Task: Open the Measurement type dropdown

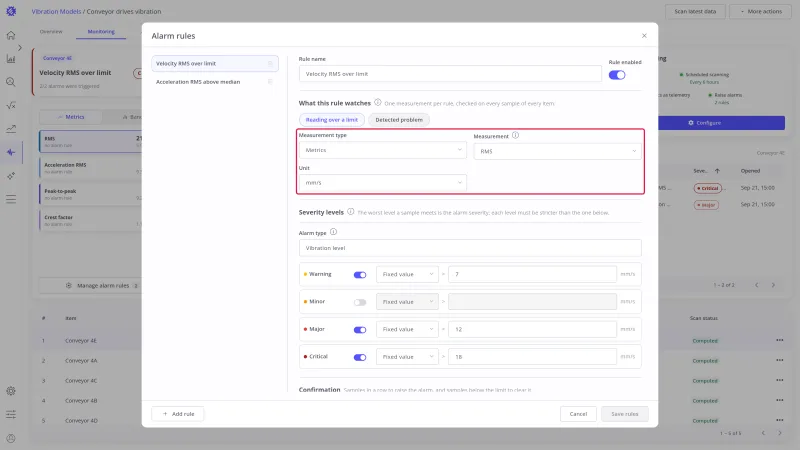Action: point(383,150)
